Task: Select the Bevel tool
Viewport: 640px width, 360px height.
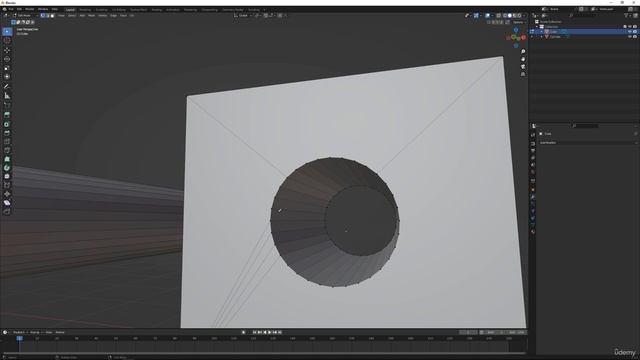Action: 7,133
